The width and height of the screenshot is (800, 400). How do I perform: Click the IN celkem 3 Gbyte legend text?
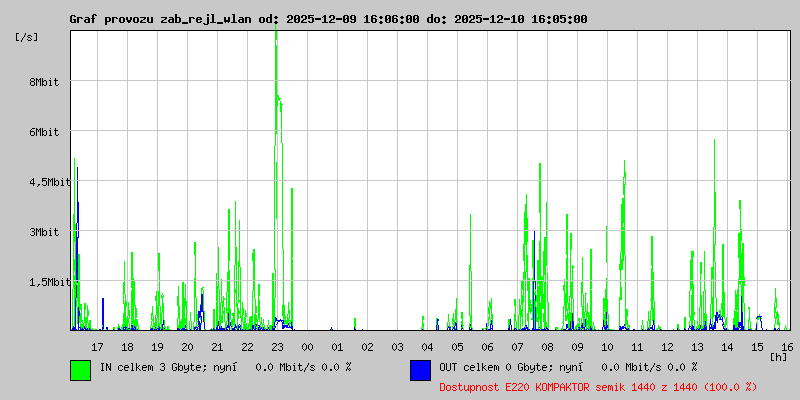(225, 367)
